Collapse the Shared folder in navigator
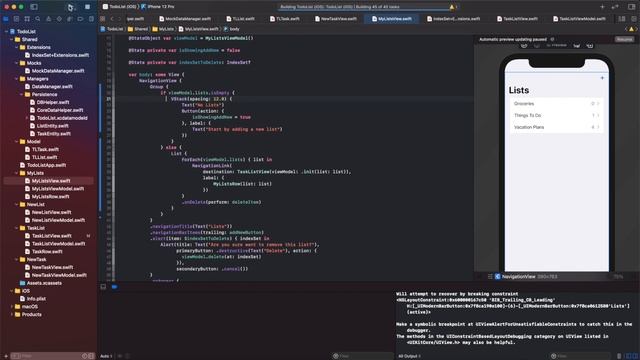Screen dimensions: 640x360 pyautogui.click(x=11, y=40)
